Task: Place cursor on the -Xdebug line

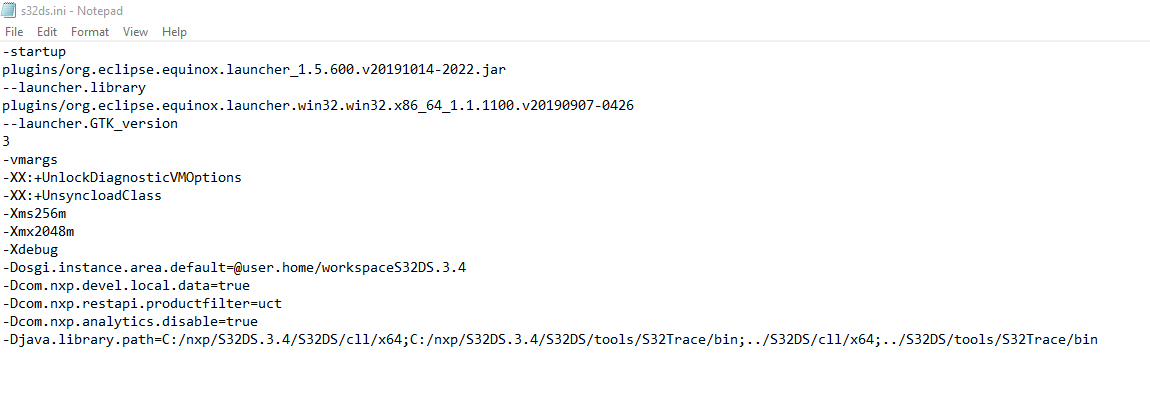Action: click(x=31, y=250)
